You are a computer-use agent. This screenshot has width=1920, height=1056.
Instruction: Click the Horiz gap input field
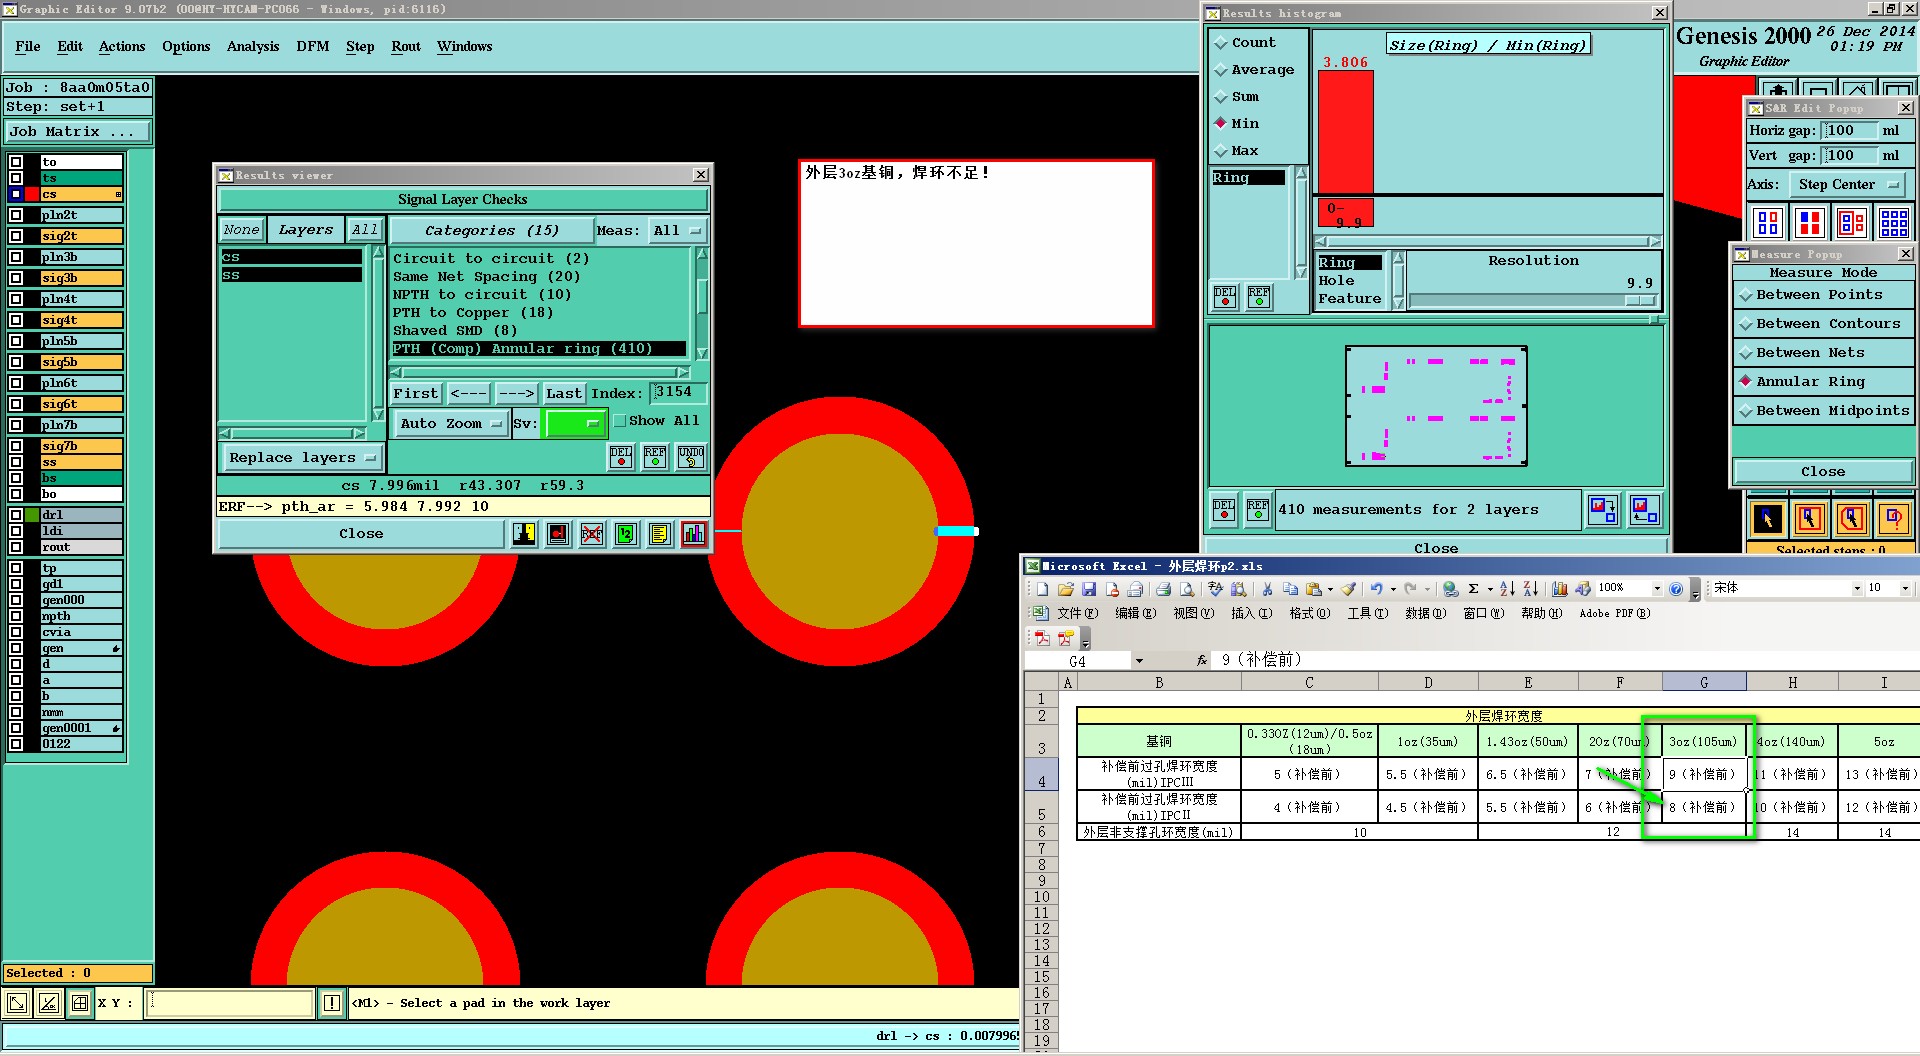coord(1849,131)
